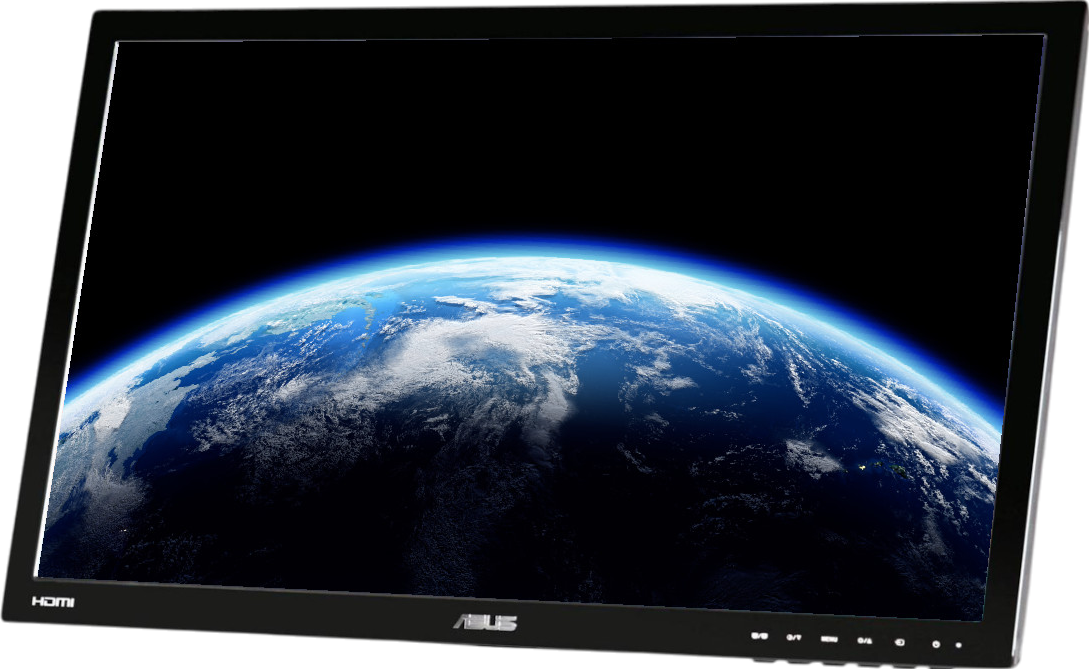The width and height of the screenshot is (1089, 669).
Task: Tap the down-arrow button next to MENU
Action: coord(794,637)
